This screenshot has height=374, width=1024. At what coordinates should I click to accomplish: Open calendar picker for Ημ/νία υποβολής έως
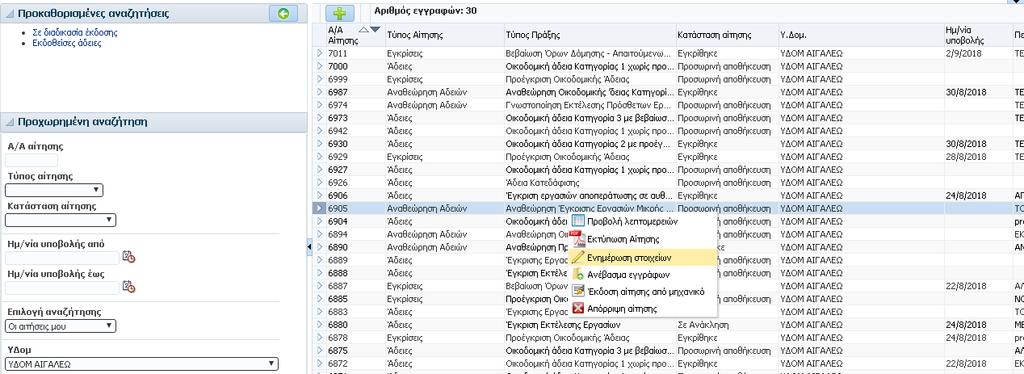(129, 287)
